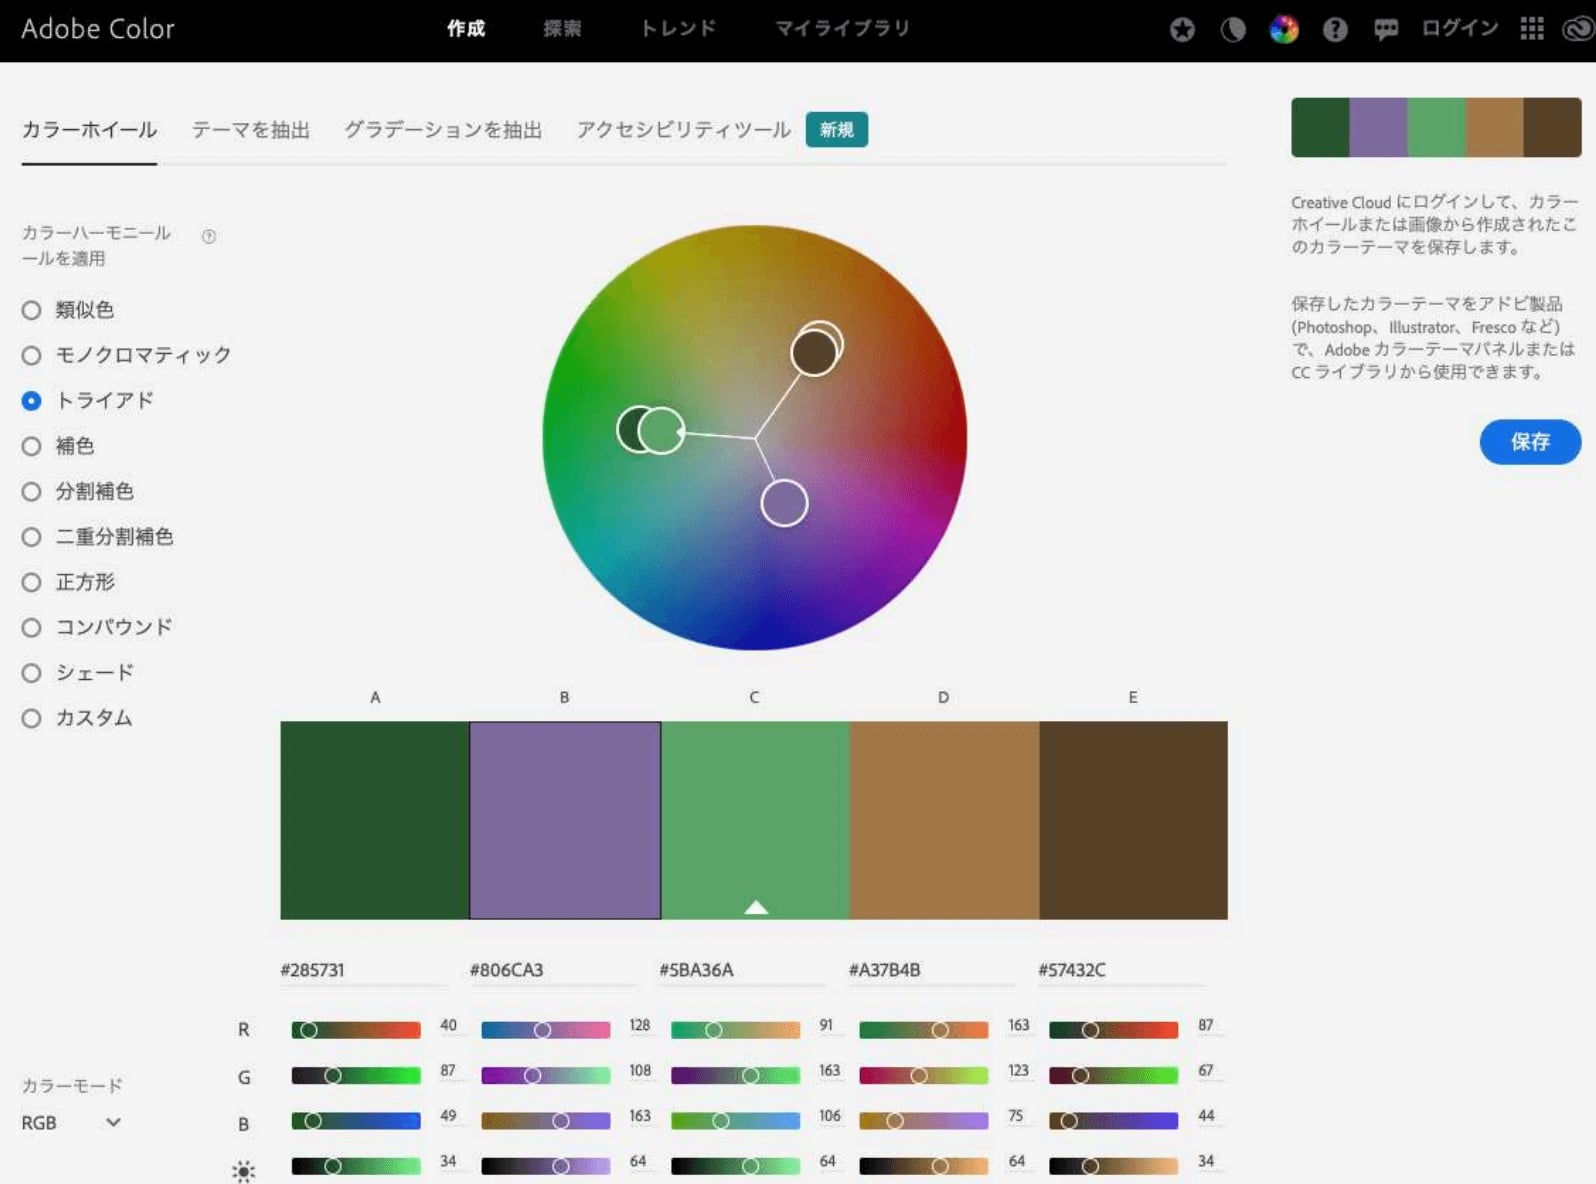Click the base color triangle on swatch C
Viewport: 1596px width, 1184px height.
(x=756, y=907)
